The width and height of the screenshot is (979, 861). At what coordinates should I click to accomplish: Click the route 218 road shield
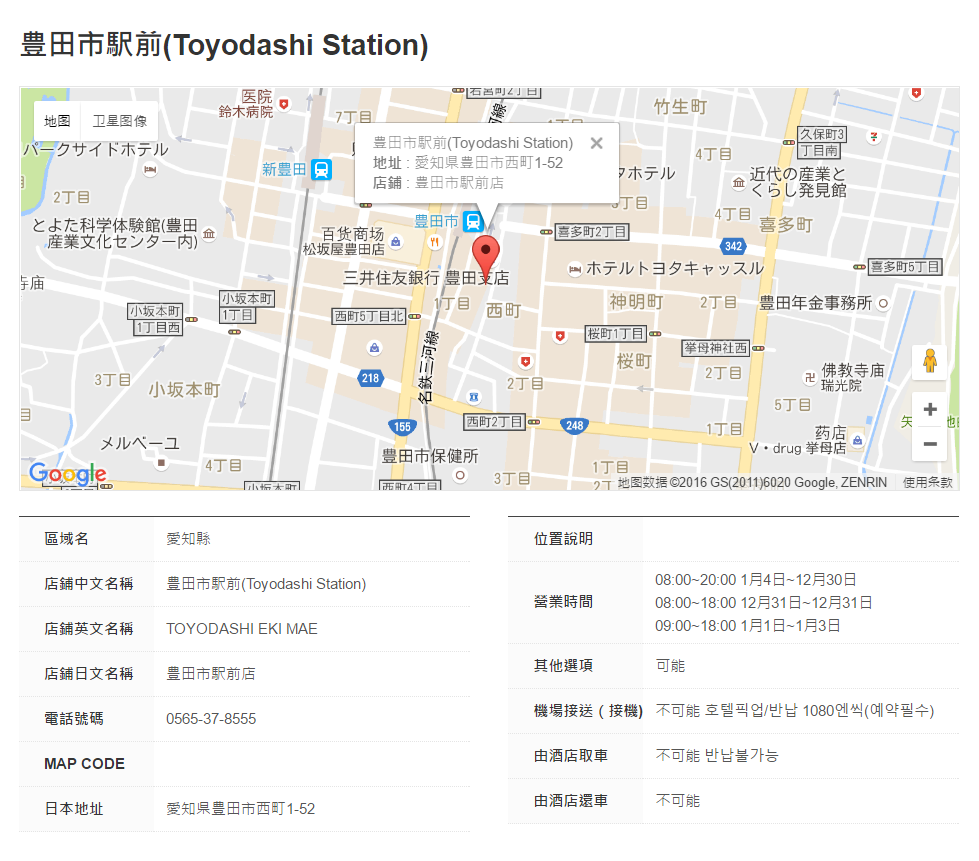[x=370, y=378]
